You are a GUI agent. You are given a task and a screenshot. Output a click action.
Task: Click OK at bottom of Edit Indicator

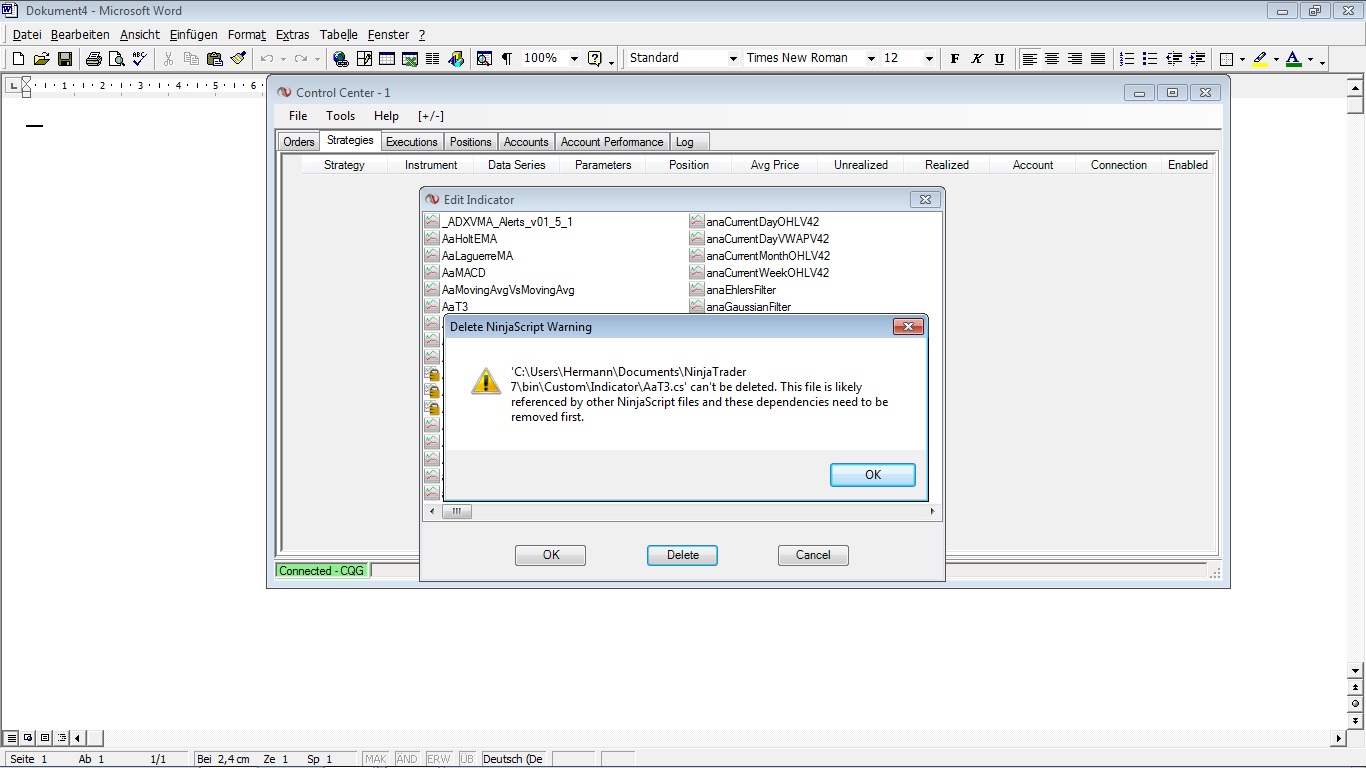(551, 555)
